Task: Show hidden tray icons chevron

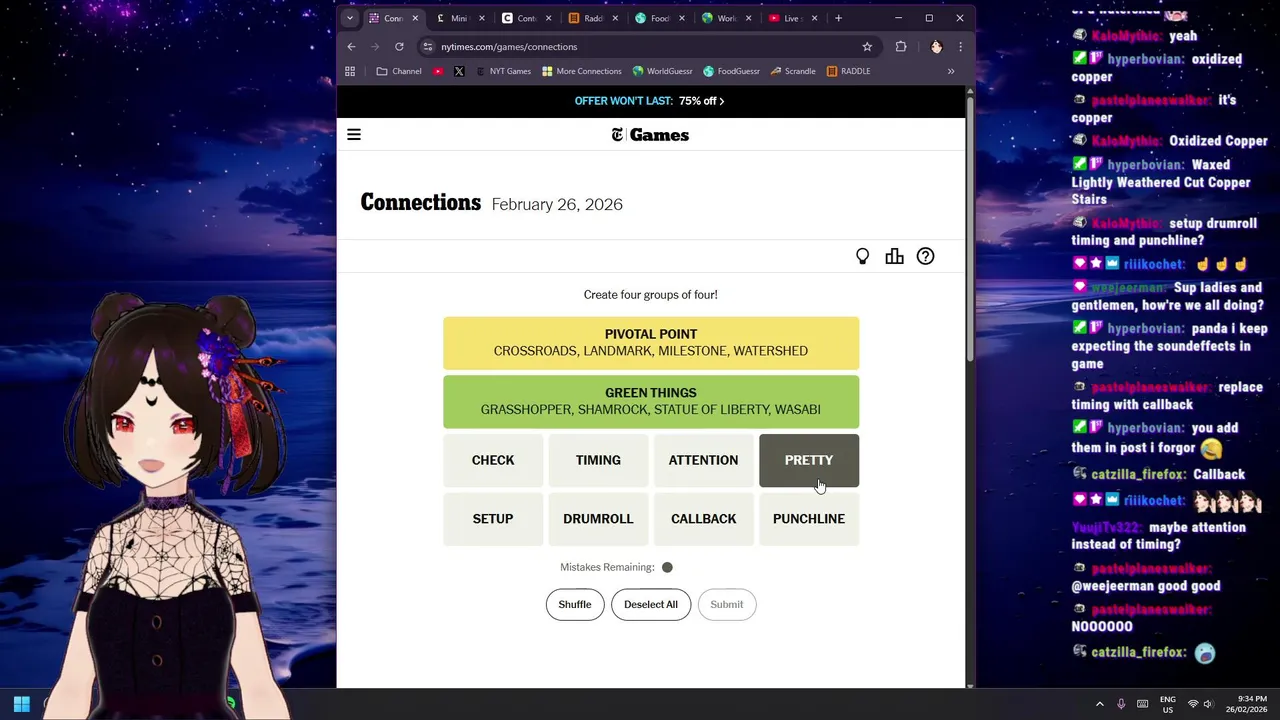Action: [1100, 704]
